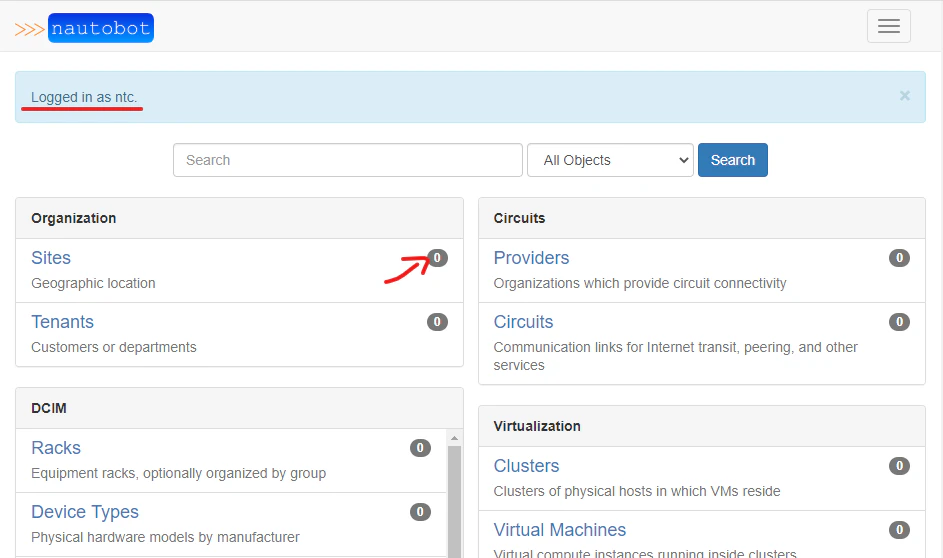
Task: Open the Clusters link
Action: point(526,465)
